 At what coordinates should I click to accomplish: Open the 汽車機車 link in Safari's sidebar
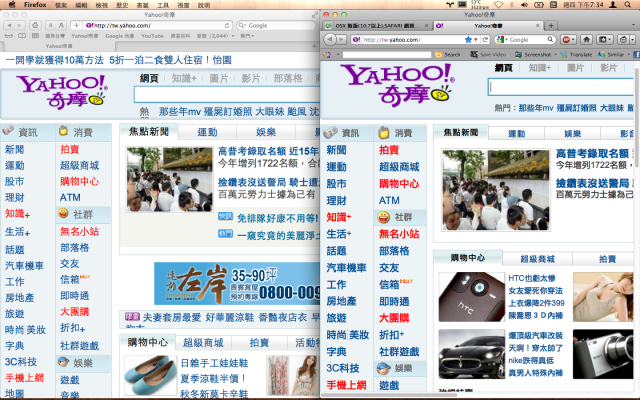[24, 266]
